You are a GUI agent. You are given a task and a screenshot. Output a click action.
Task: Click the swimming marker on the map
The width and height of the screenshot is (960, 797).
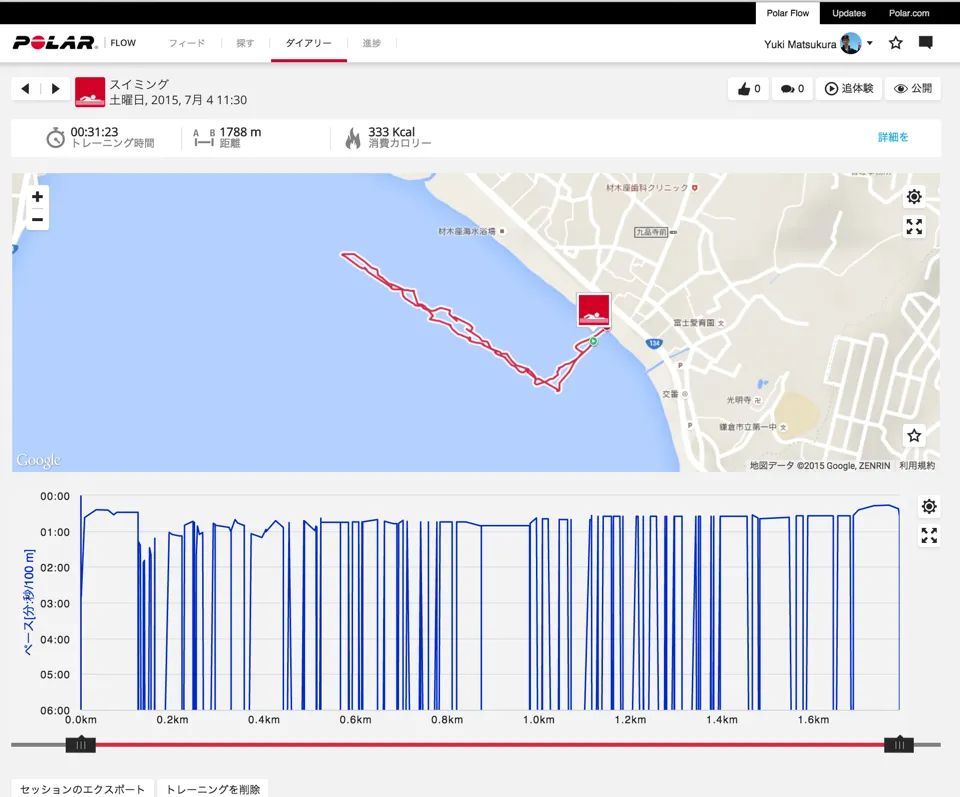click(594, 311)
